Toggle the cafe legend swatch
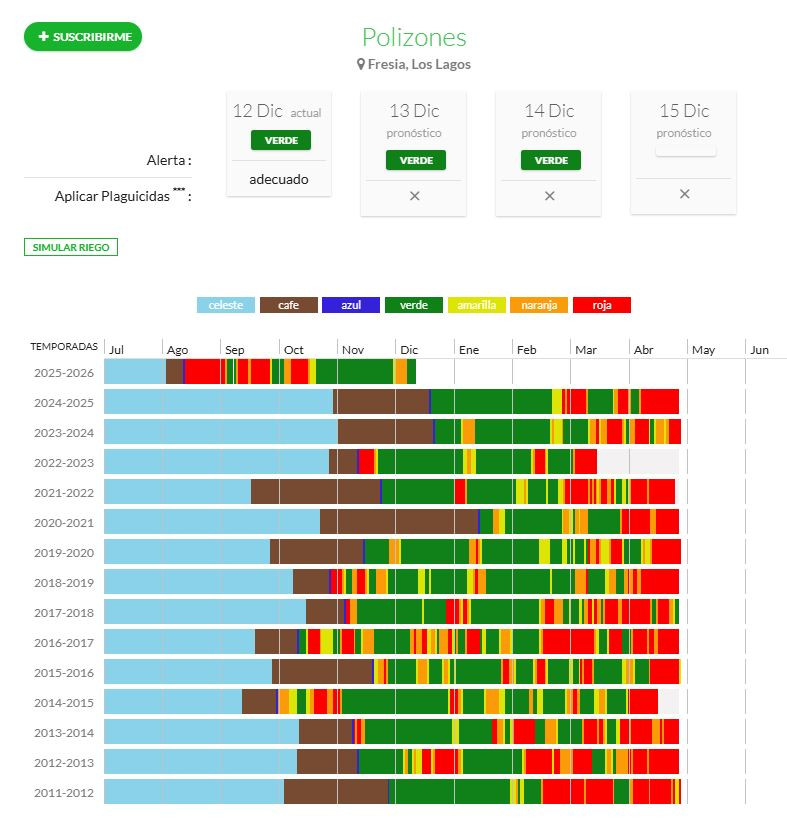This screenshot has height=819, width=787. tap(289, 305)
